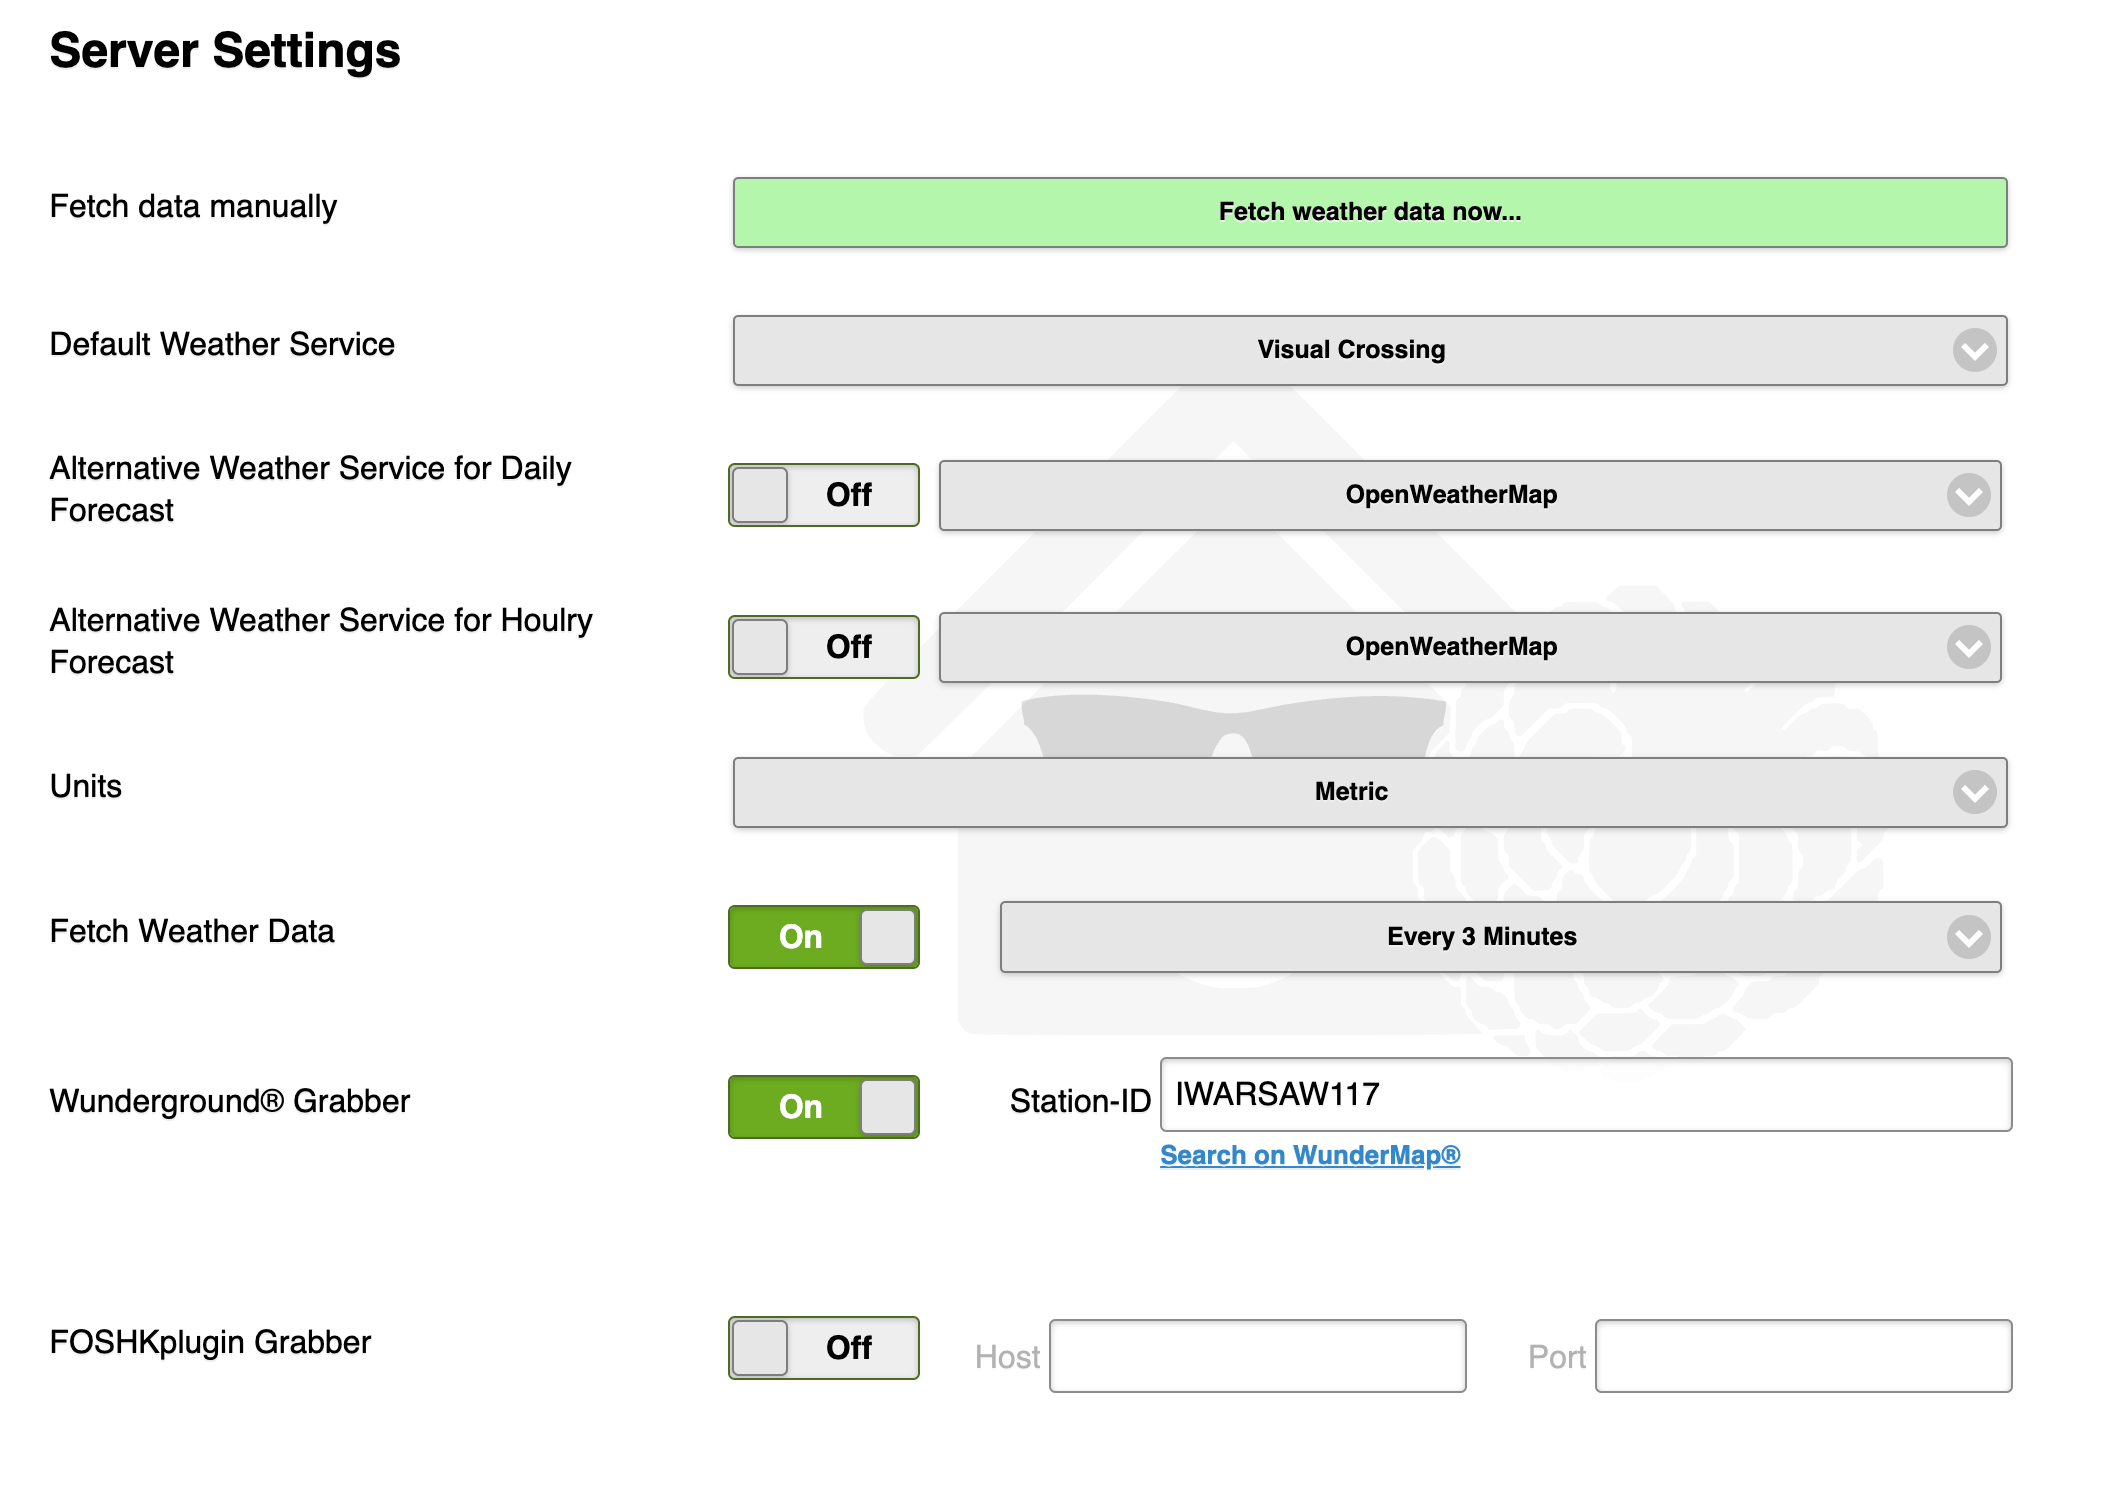Click chevron icon on Daily Forecast service
The width and height of the screenshot is (2116, 1486).
(x=1968, y=495)
